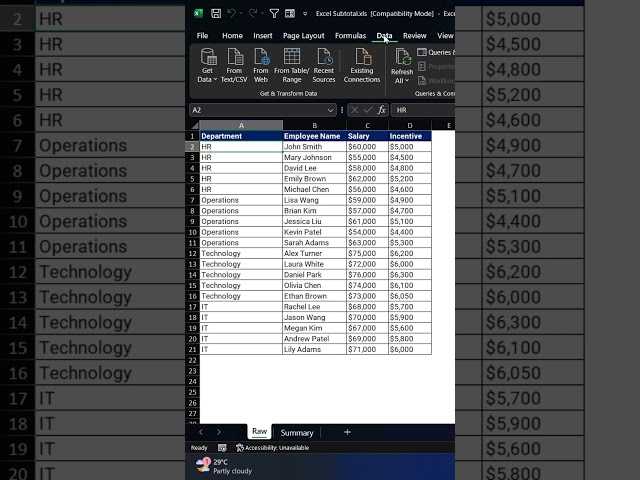Image resolution: width=640 pixels, height=480 pixels.
Task: Switch to the Insert tab
Action: [x=262, y=36]
